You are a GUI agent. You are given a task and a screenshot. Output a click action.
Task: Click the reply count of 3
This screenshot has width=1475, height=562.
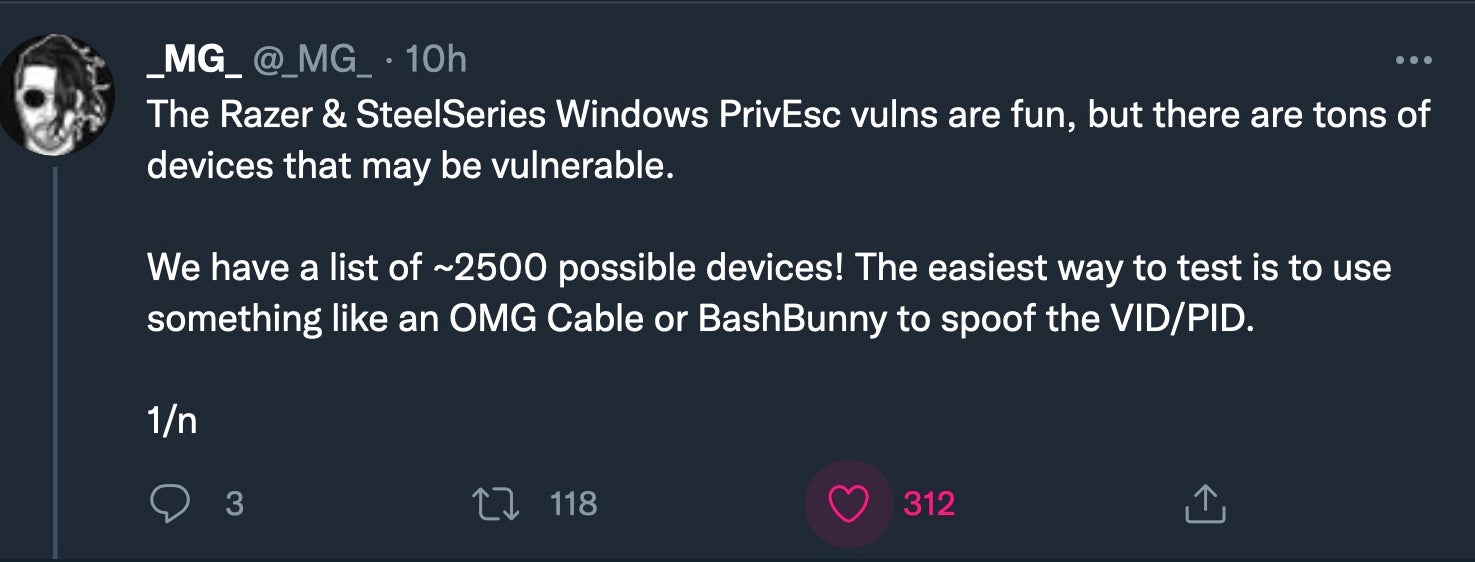pos(234,503)
